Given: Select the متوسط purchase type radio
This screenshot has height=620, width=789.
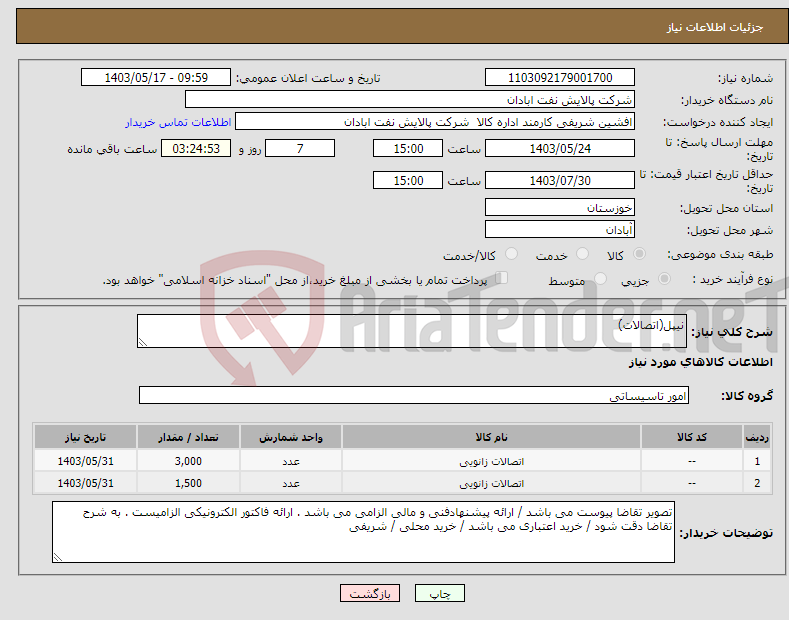Looking at the screenshot, I should click(600, 279).
